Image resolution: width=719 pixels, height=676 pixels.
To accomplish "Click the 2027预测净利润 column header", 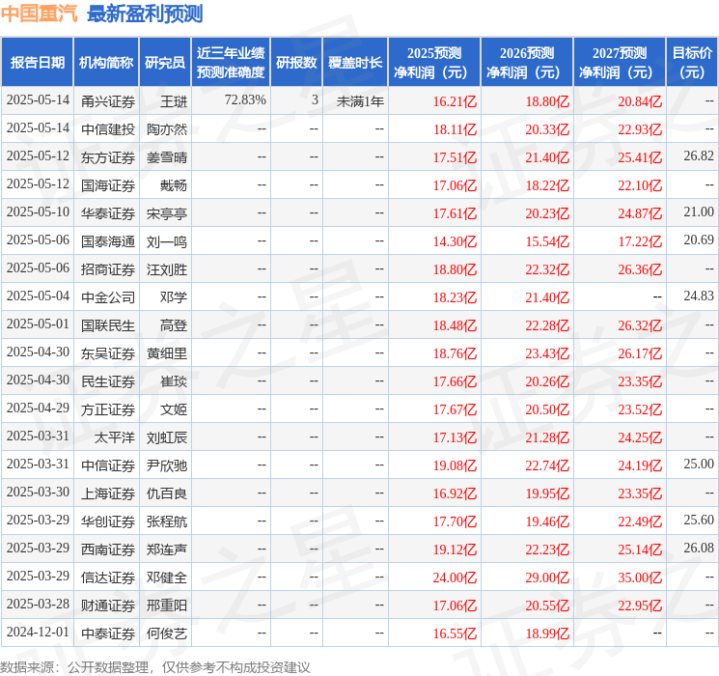I will [619, 62].
